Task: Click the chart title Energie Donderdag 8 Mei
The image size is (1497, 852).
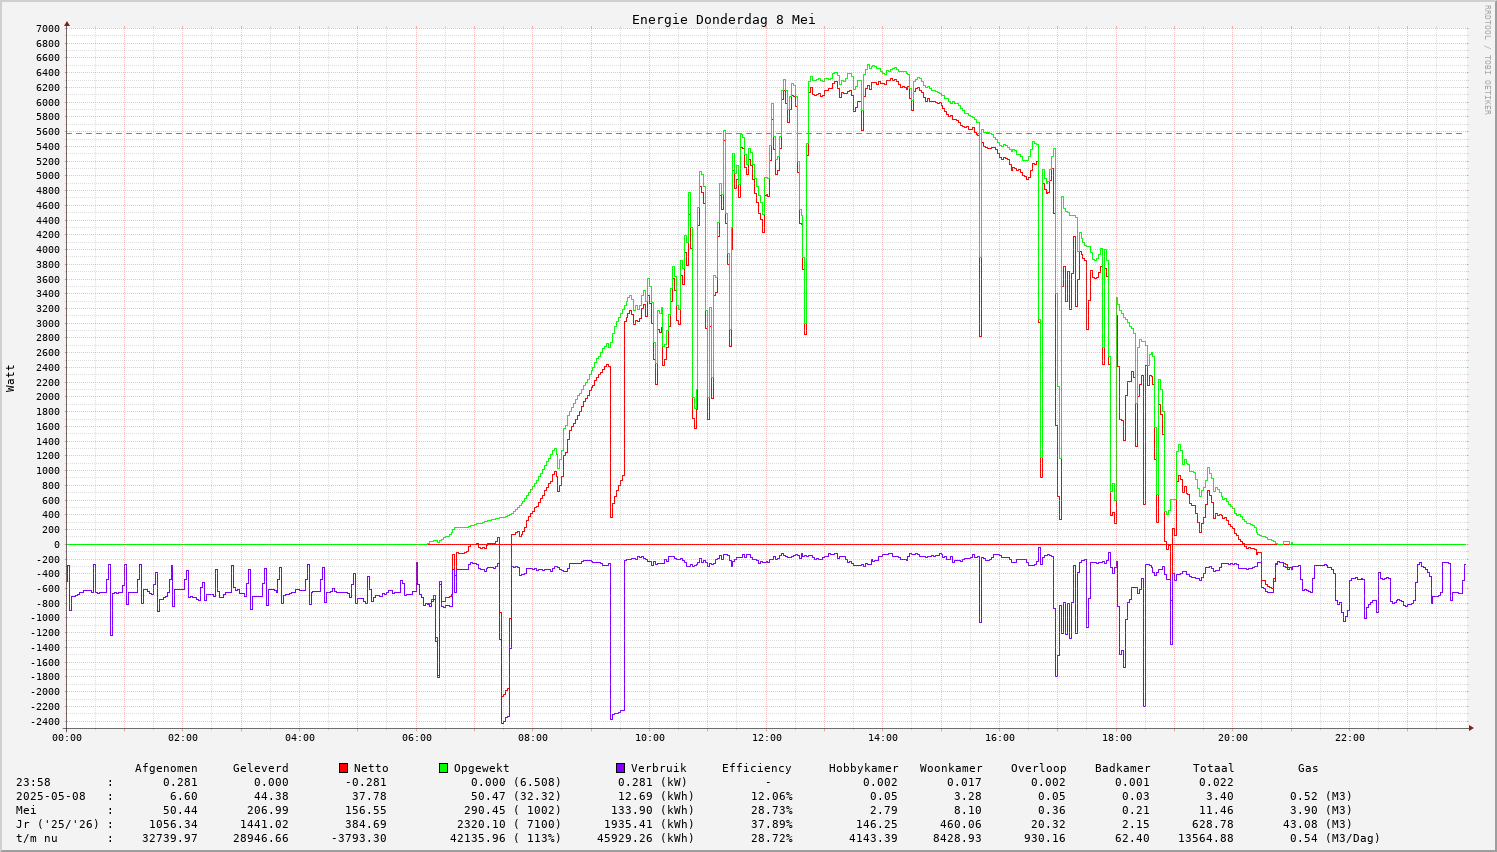Action: coord(723,20)
